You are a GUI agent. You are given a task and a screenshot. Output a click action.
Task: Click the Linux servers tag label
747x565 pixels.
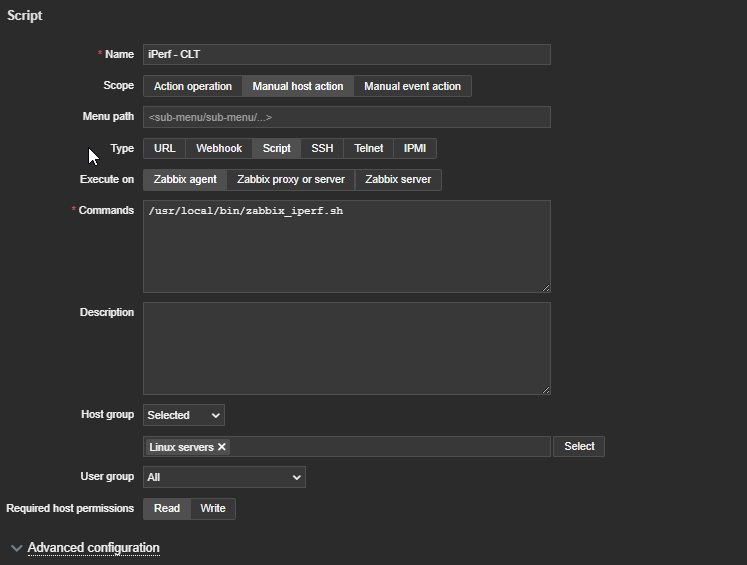(182, 447)
